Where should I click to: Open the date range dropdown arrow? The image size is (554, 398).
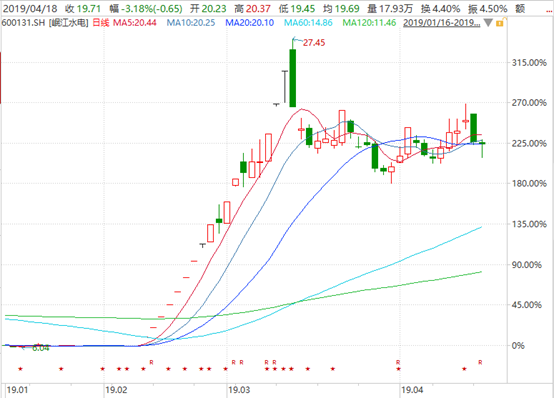(488, 23)
